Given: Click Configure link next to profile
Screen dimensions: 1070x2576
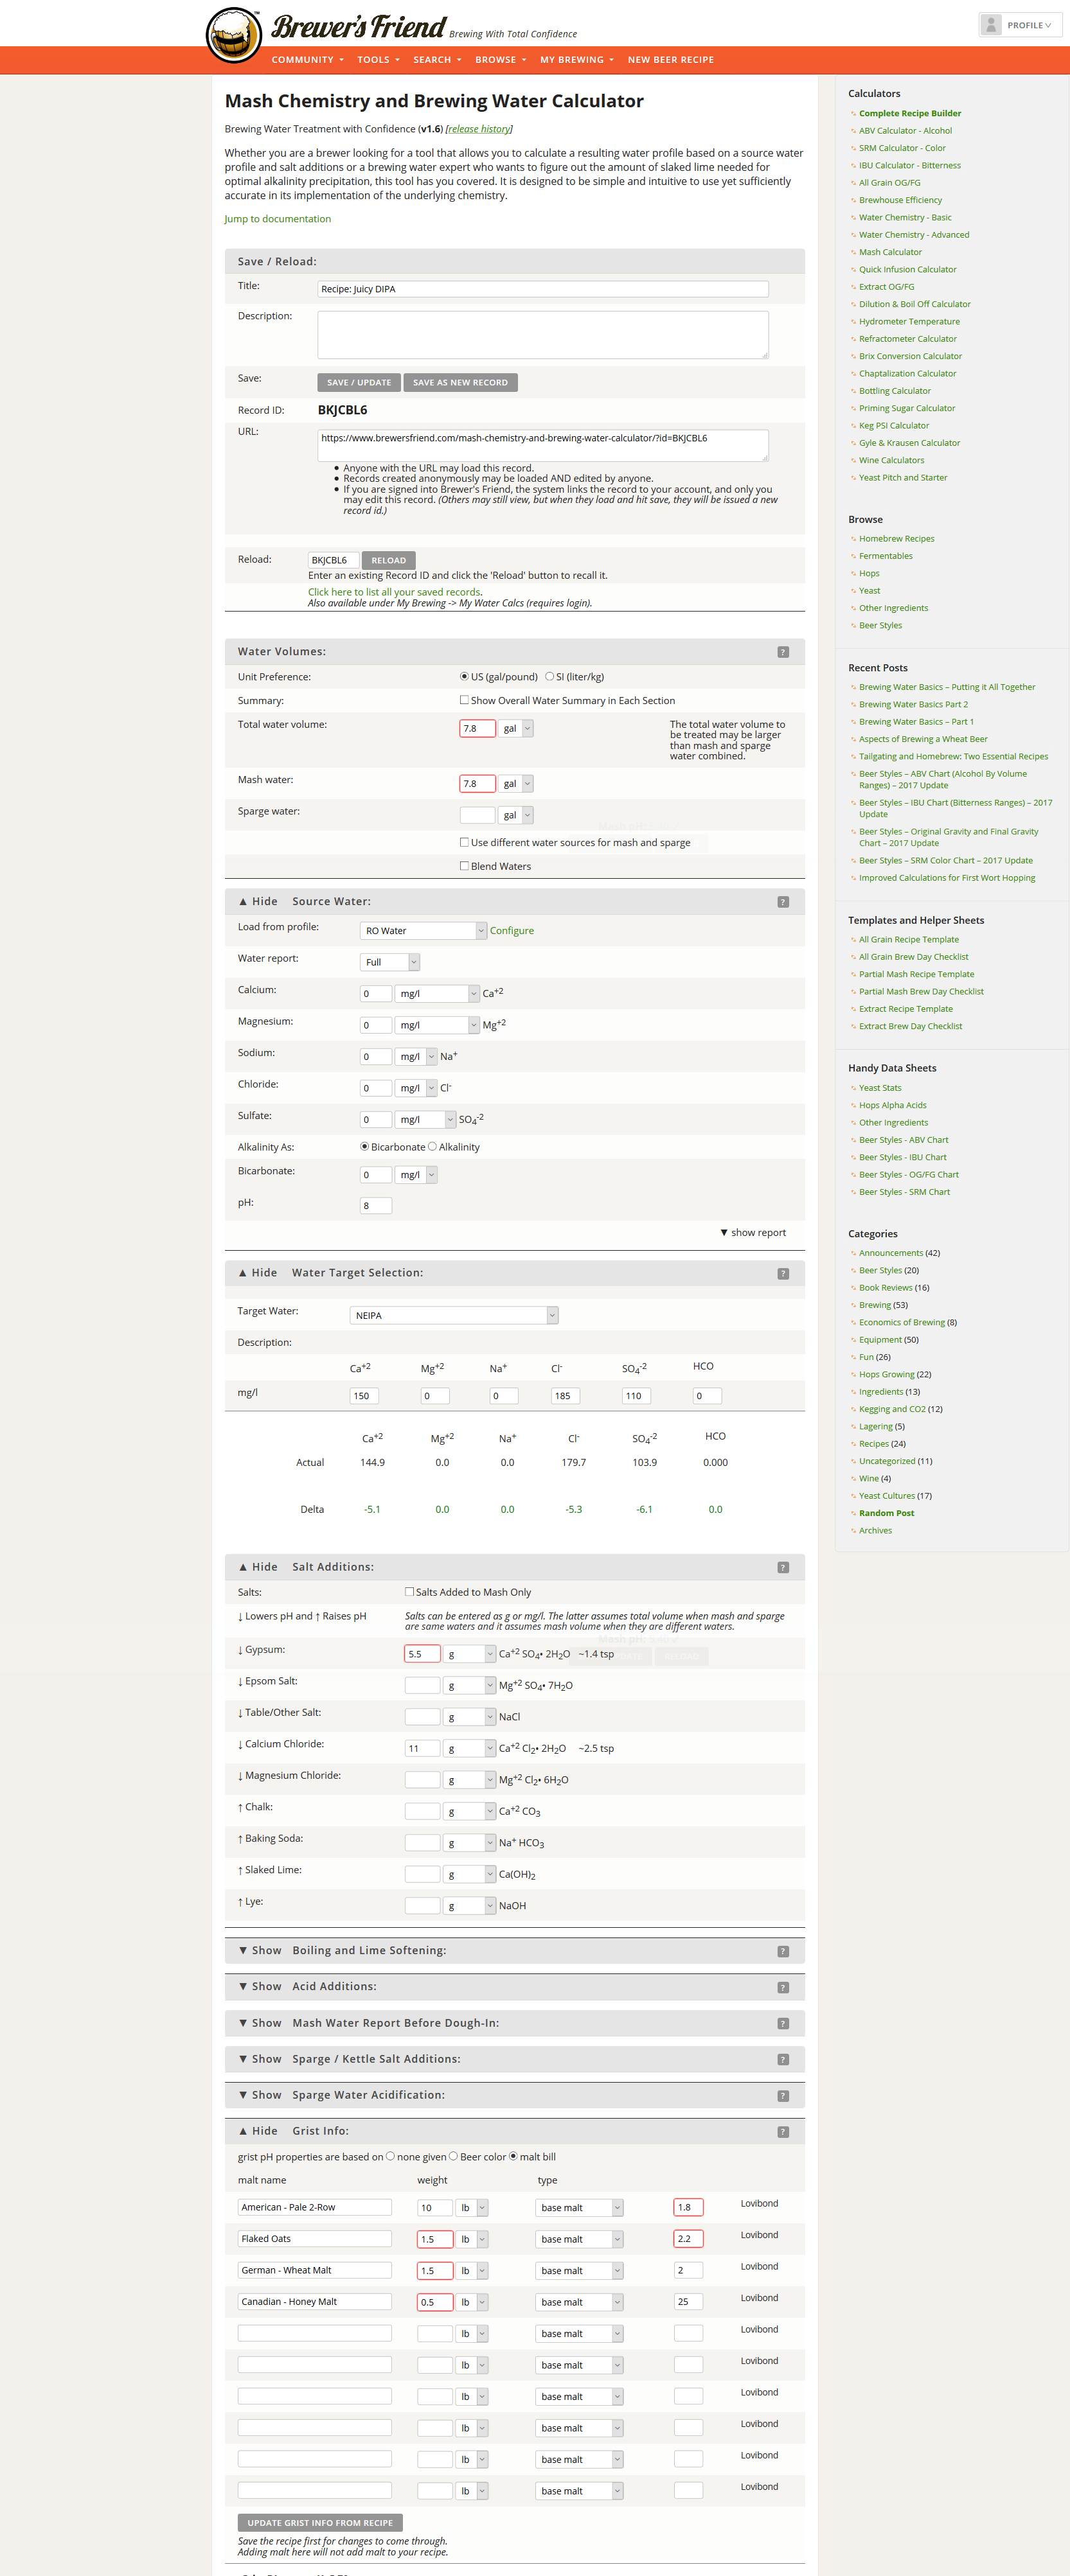Looking at the screenshot, I should [x=512, y=930].
